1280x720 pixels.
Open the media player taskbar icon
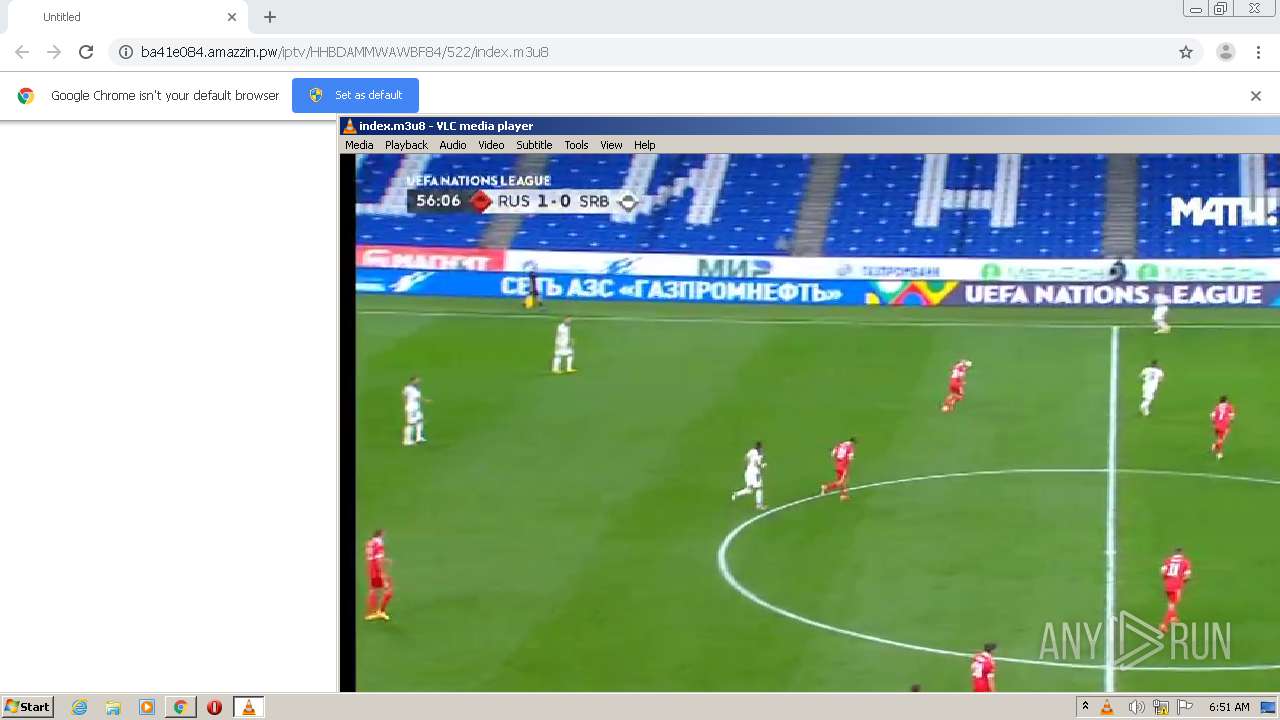[x=147, y=707]
